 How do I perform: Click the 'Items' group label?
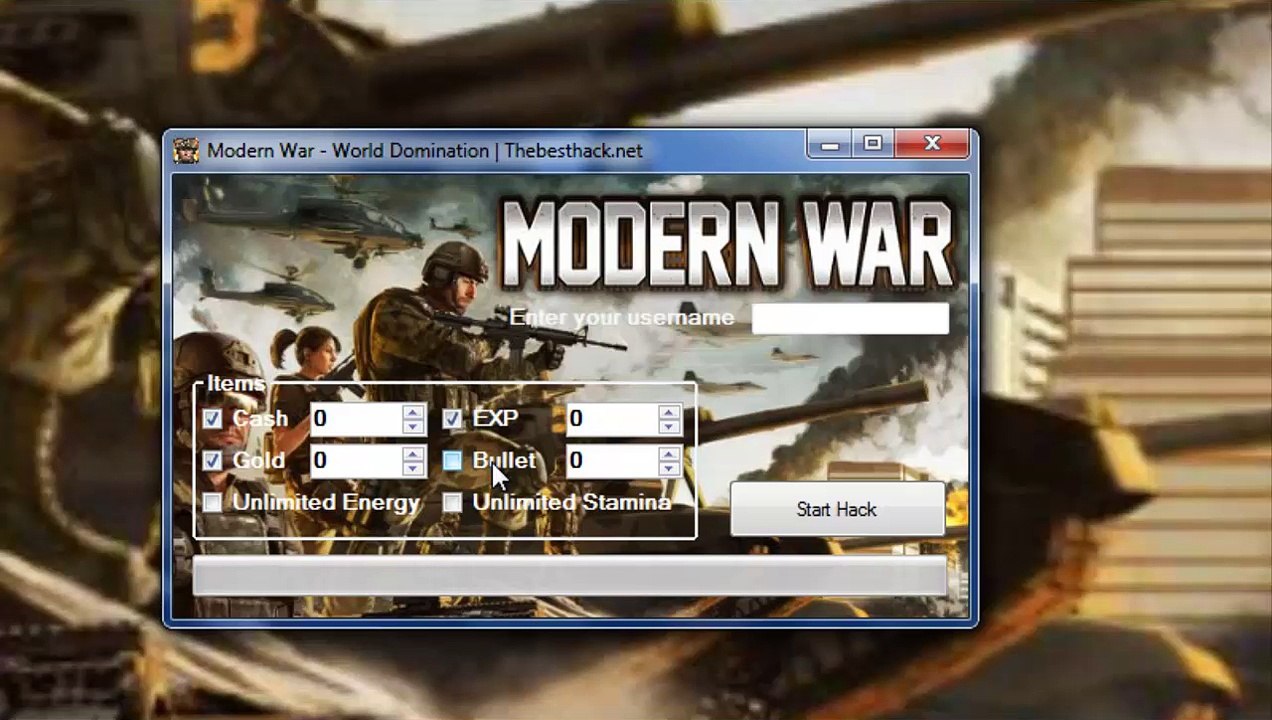point(237,384)
